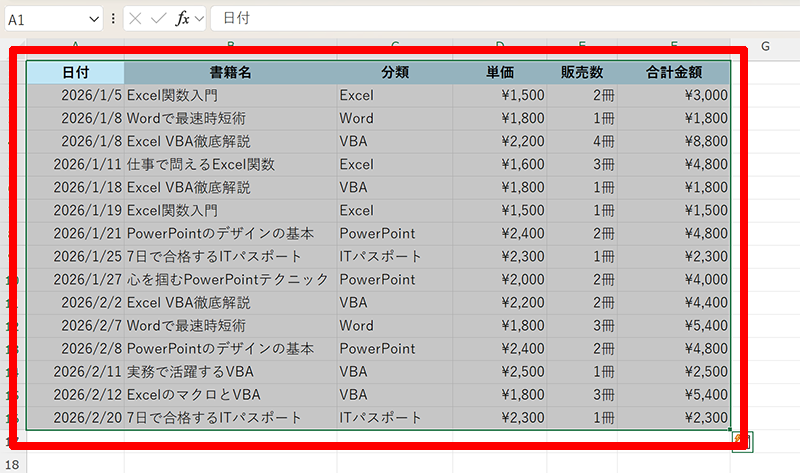Screen dimensions: 800x473
Task: Click the Name Box showing A1
Action: click(x=45, y=19)
